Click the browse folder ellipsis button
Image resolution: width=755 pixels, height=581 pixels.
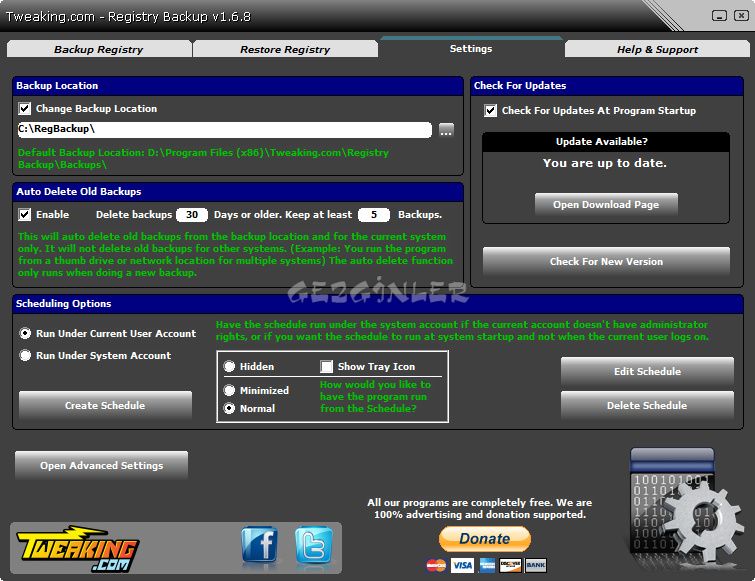446,129
